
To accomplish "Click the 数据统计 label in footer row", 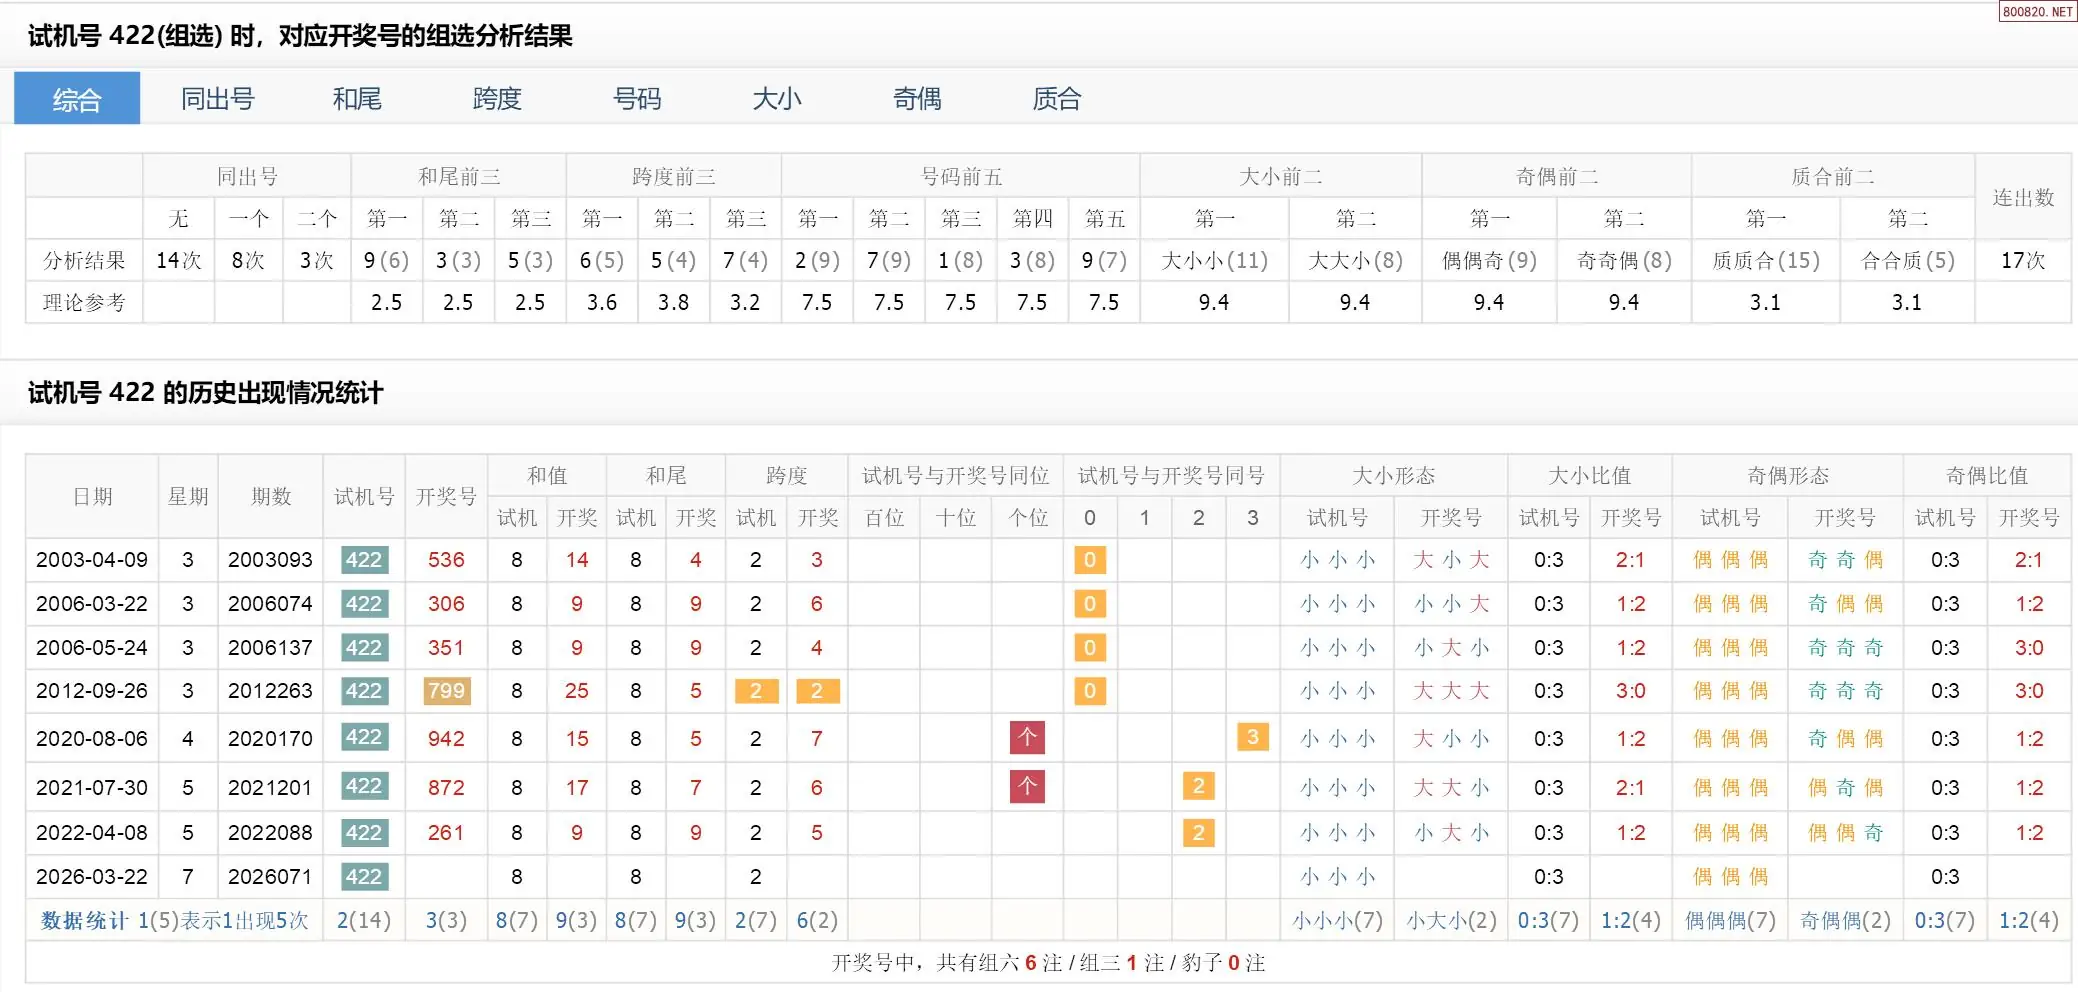I will (85, 920).
